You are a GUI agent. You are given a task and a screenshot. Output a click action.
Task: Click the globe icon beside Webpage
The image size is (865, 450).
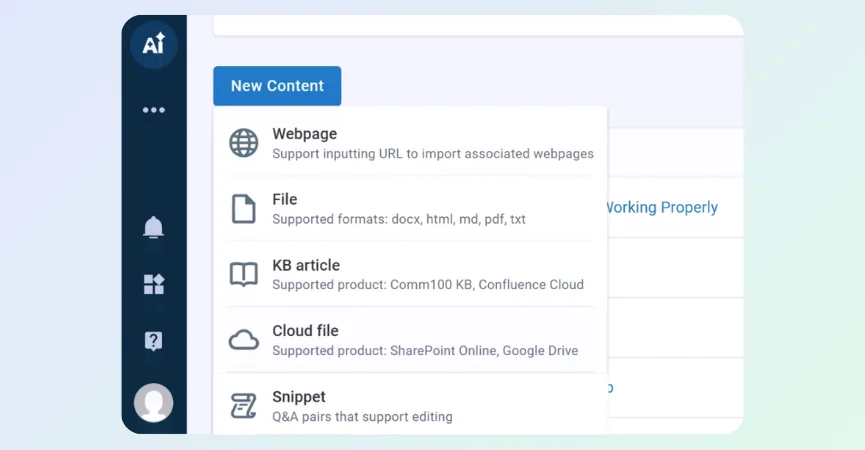243,143
